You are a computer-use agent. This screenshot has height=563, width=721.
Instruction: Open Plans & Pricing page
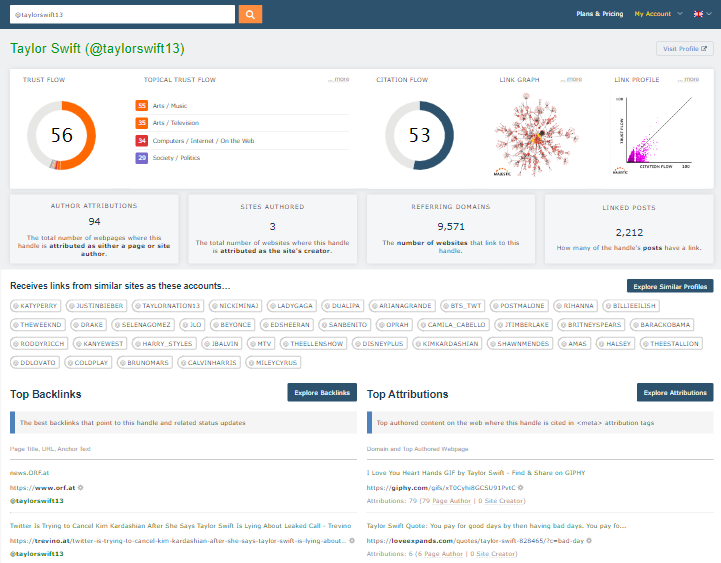tap(599, 14)
